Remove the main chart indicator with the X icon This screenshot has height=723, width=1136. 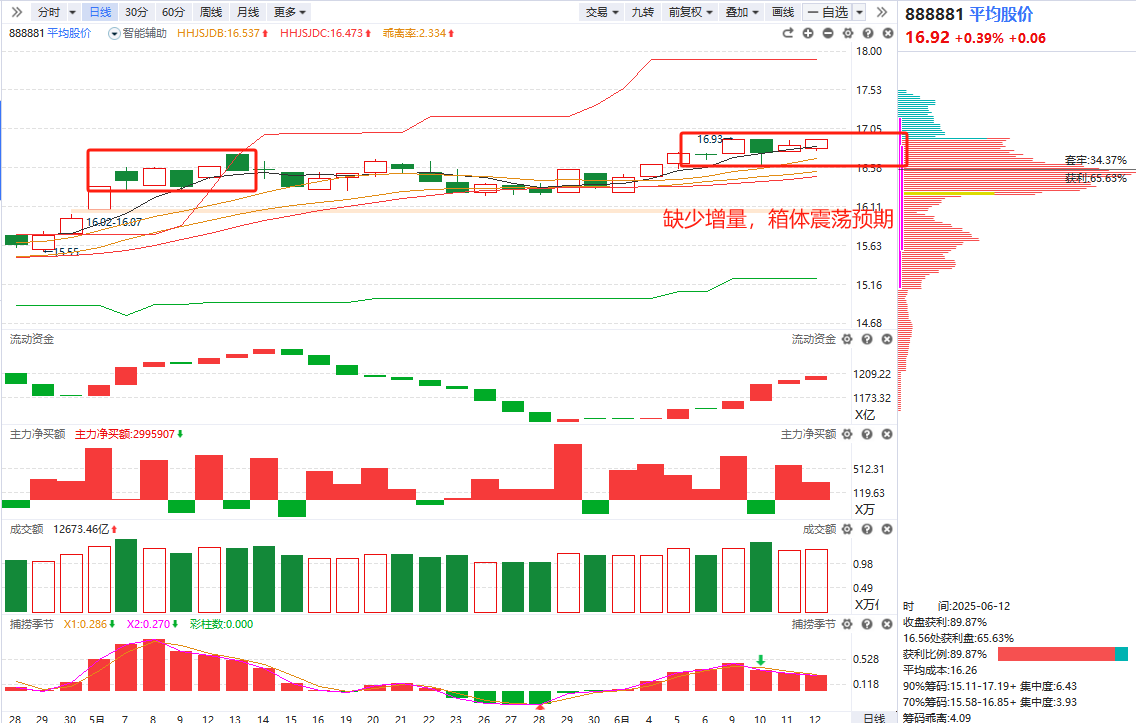pyautogui.click(x=888, y=33)
